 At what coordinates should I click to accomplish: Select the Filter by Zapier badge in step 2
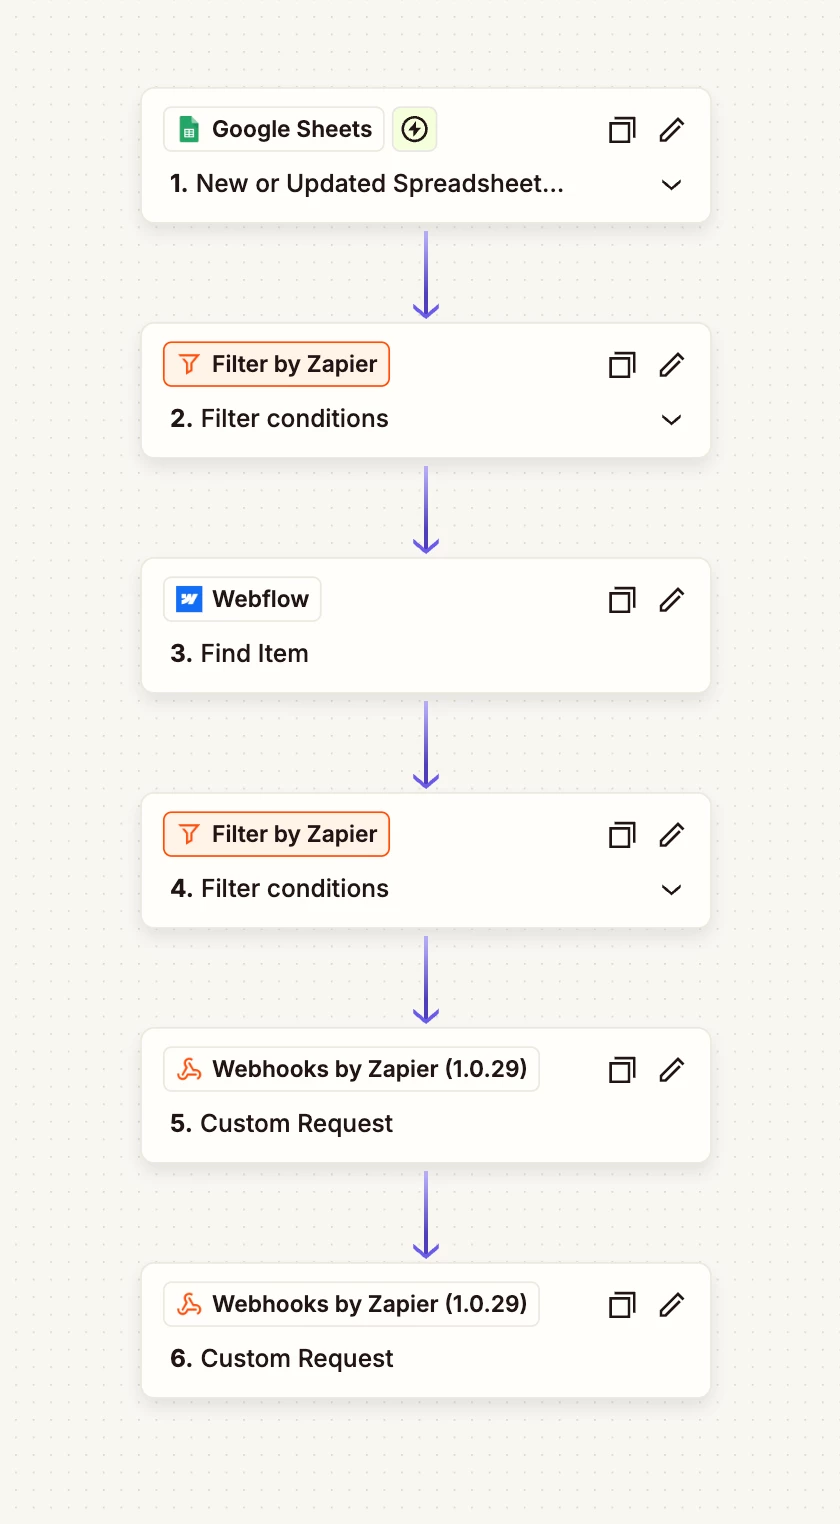[x=276, y=364]
